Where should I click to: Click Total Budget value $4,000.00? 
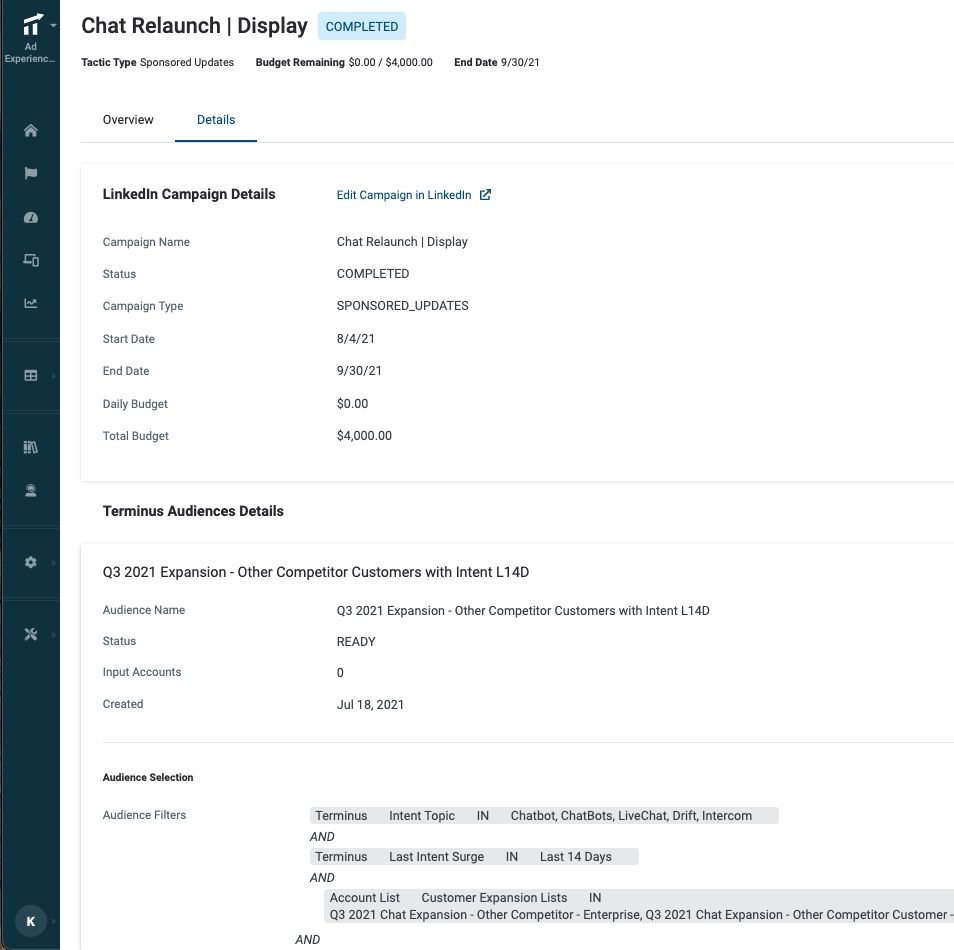click(364, 436)
